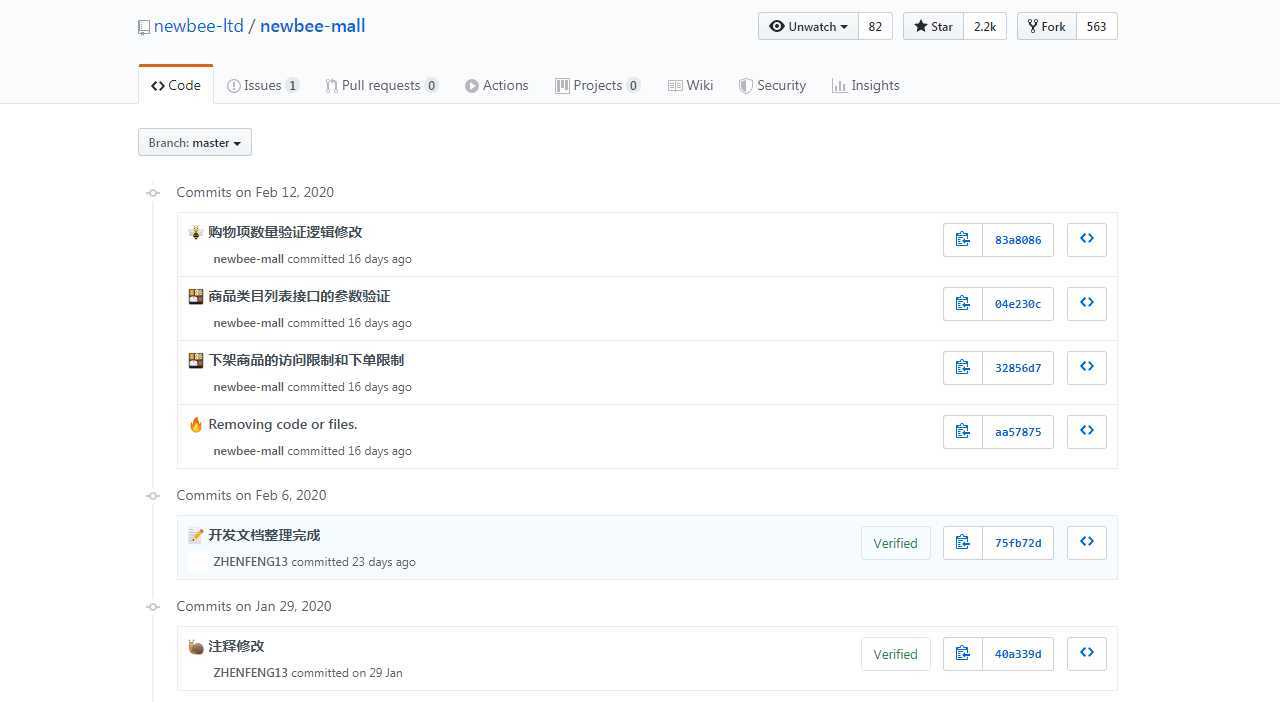Click Verified badge on commit 75fb72d
1280x702 pixels.
pyautogui.click(x=895, y=543)
